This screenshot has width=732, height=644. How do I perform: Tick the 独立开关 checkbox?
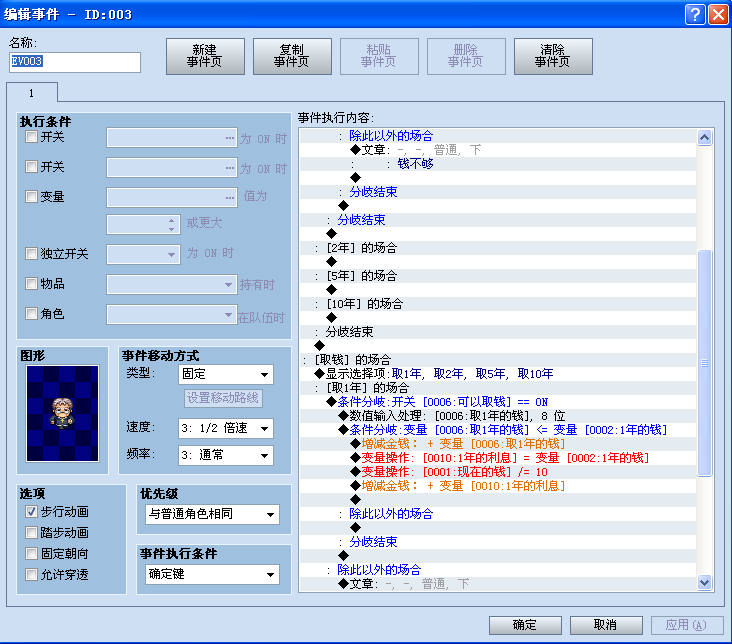coord(31,254)
